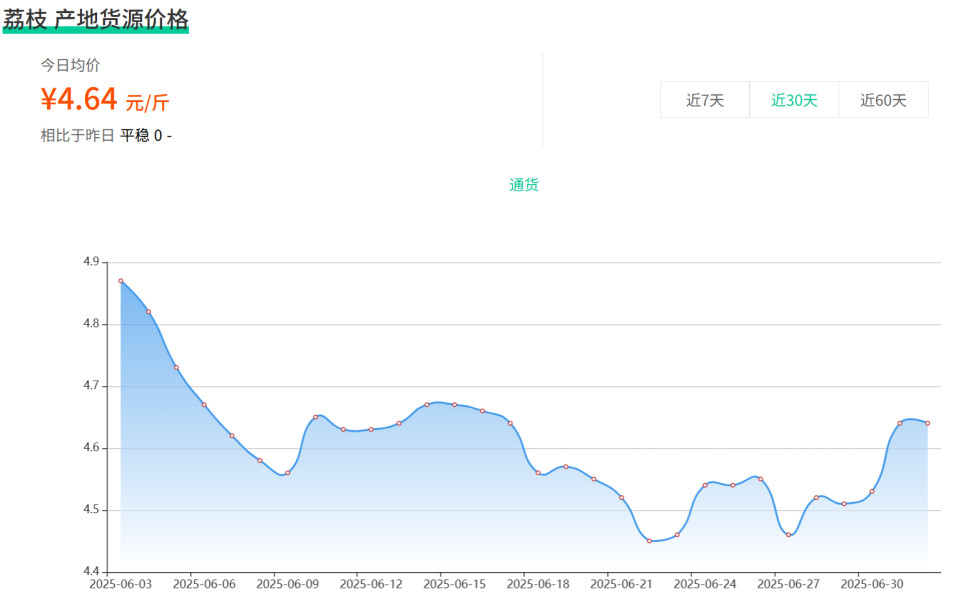Click the data point marker on 2025-06-15
The image size is (963, 602).
[455, 405]
